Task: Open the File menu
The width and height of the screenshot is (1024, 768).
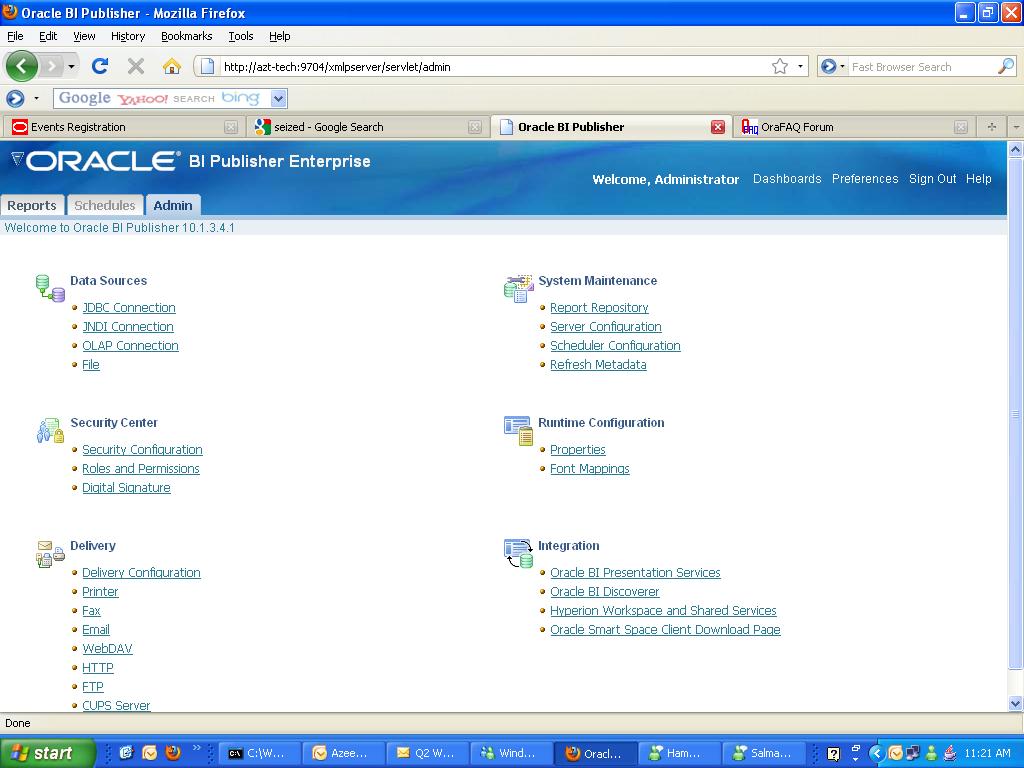Action: point(15,36)
